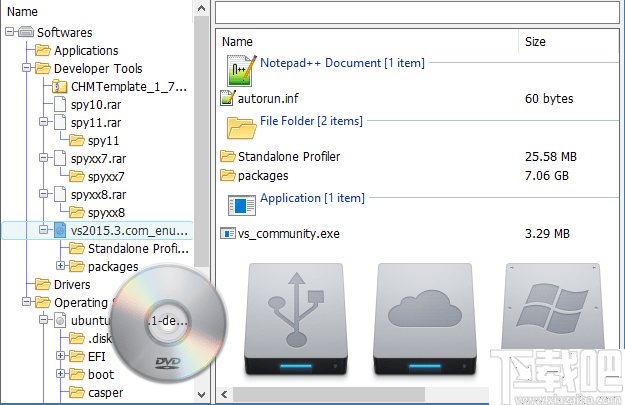
Task: Click the vs2015.3.com_enu disc image icon
Action: click(x=60, y=230)
